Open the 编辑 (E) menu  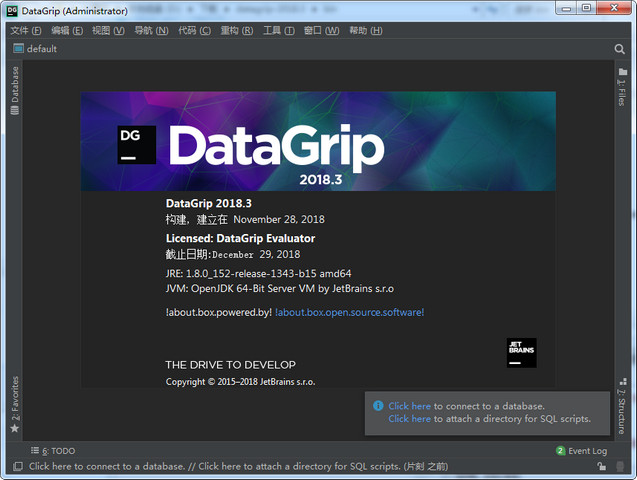[67, 30]
